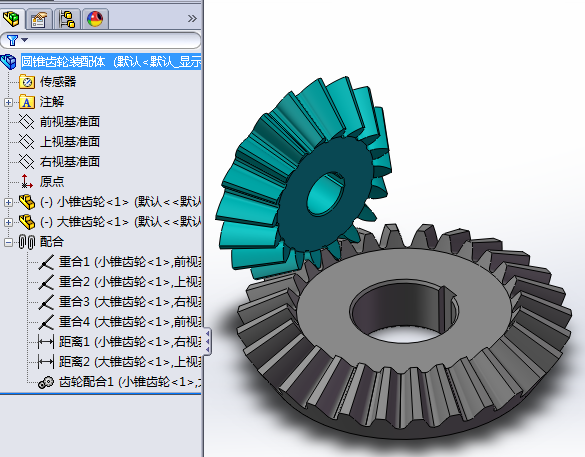Image resolution: width=585 pixels, height=457 pixels.
Task: Select the 距离1 distance mate
Action: [x=130, y=342]
